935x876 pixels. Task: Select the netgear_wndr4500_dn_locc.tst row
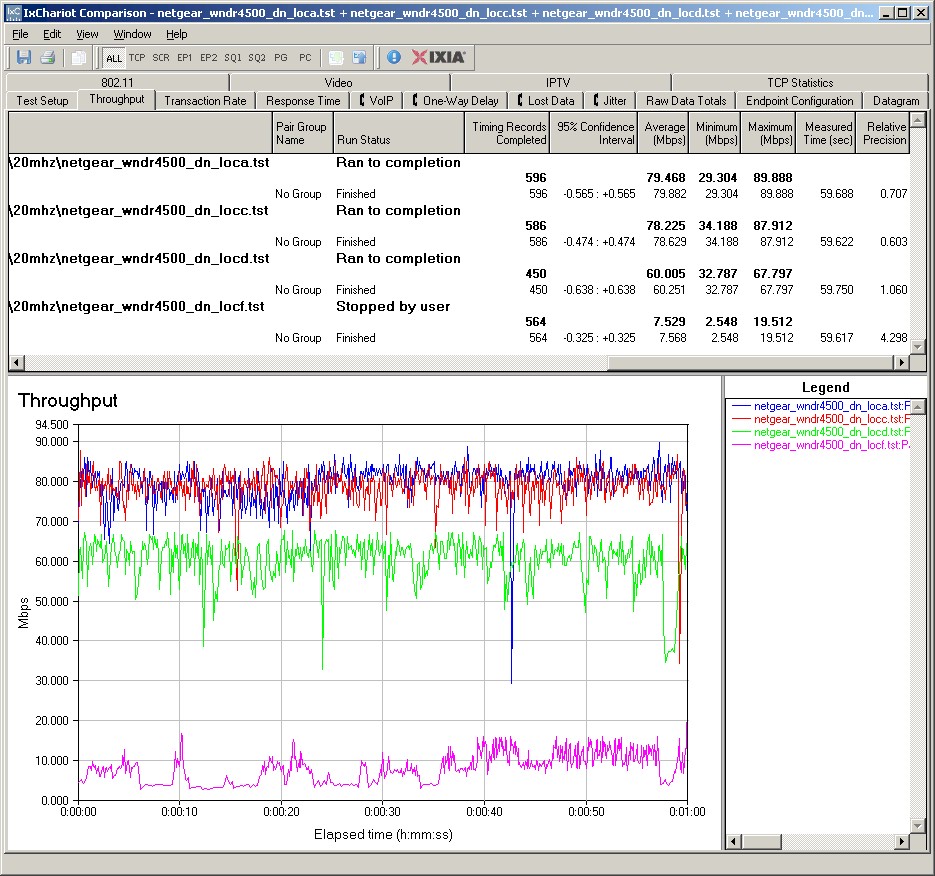click(x=459, y=211)
